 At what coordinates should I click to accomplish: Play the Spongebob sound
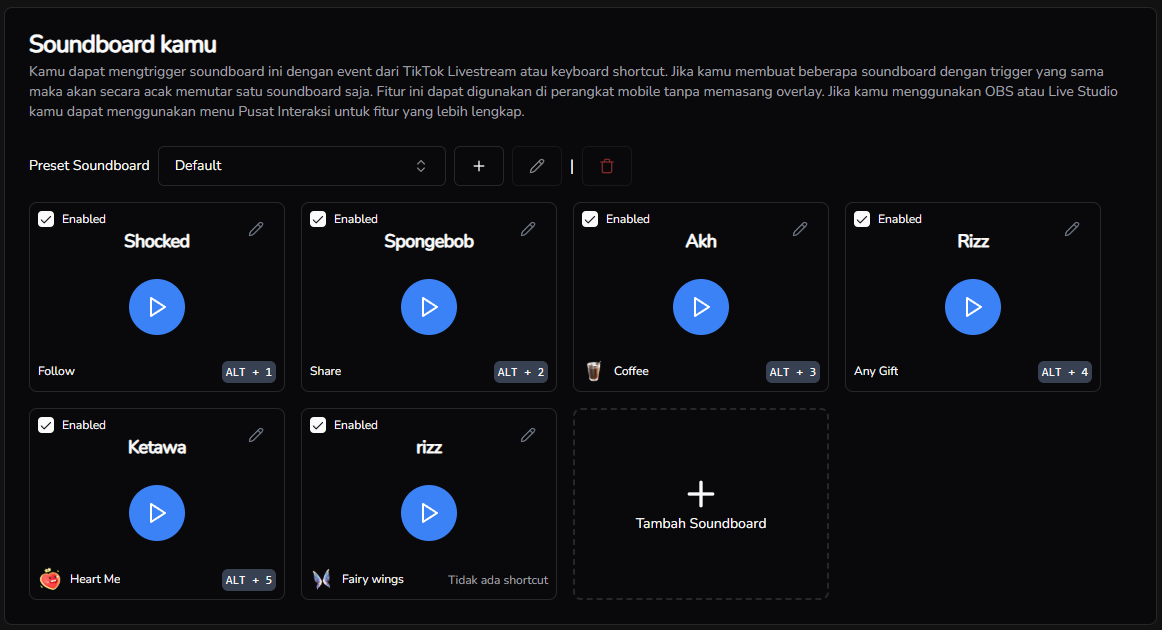point(429,307)
